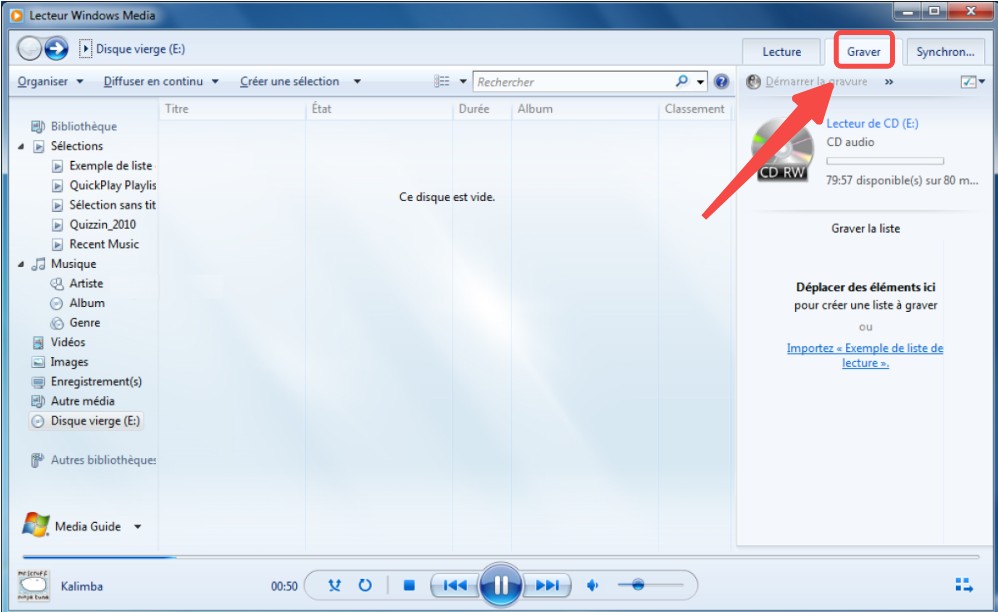Select Album in the navigation tree

tap(78, 303)
